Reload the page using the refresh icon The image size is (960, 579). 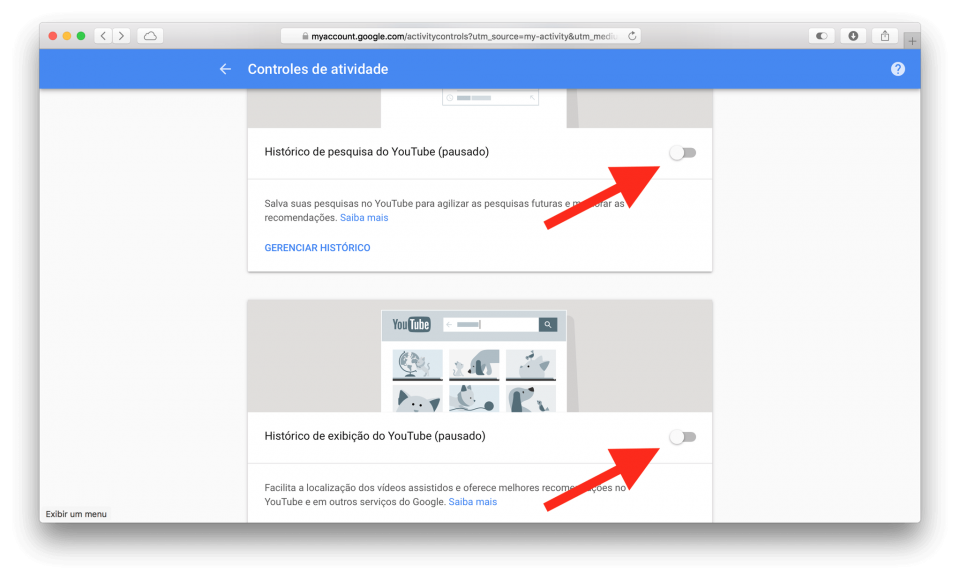coord(632,34)
